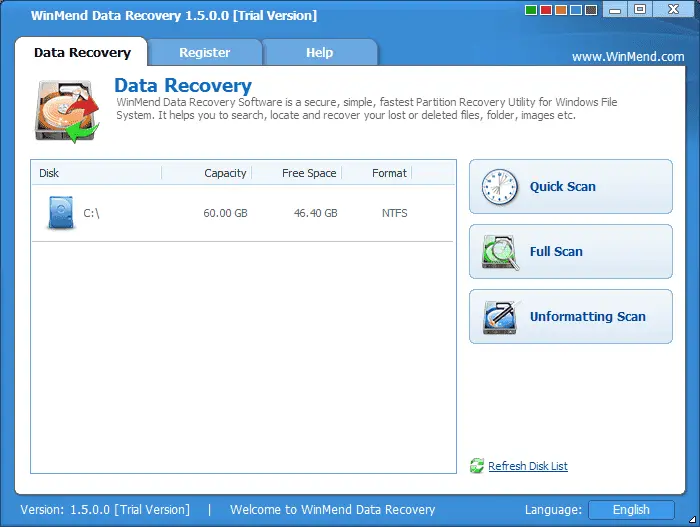Grab the window resize grip corner
The height and width of the screenshot is (527, 700).
[x=692, y=519]
